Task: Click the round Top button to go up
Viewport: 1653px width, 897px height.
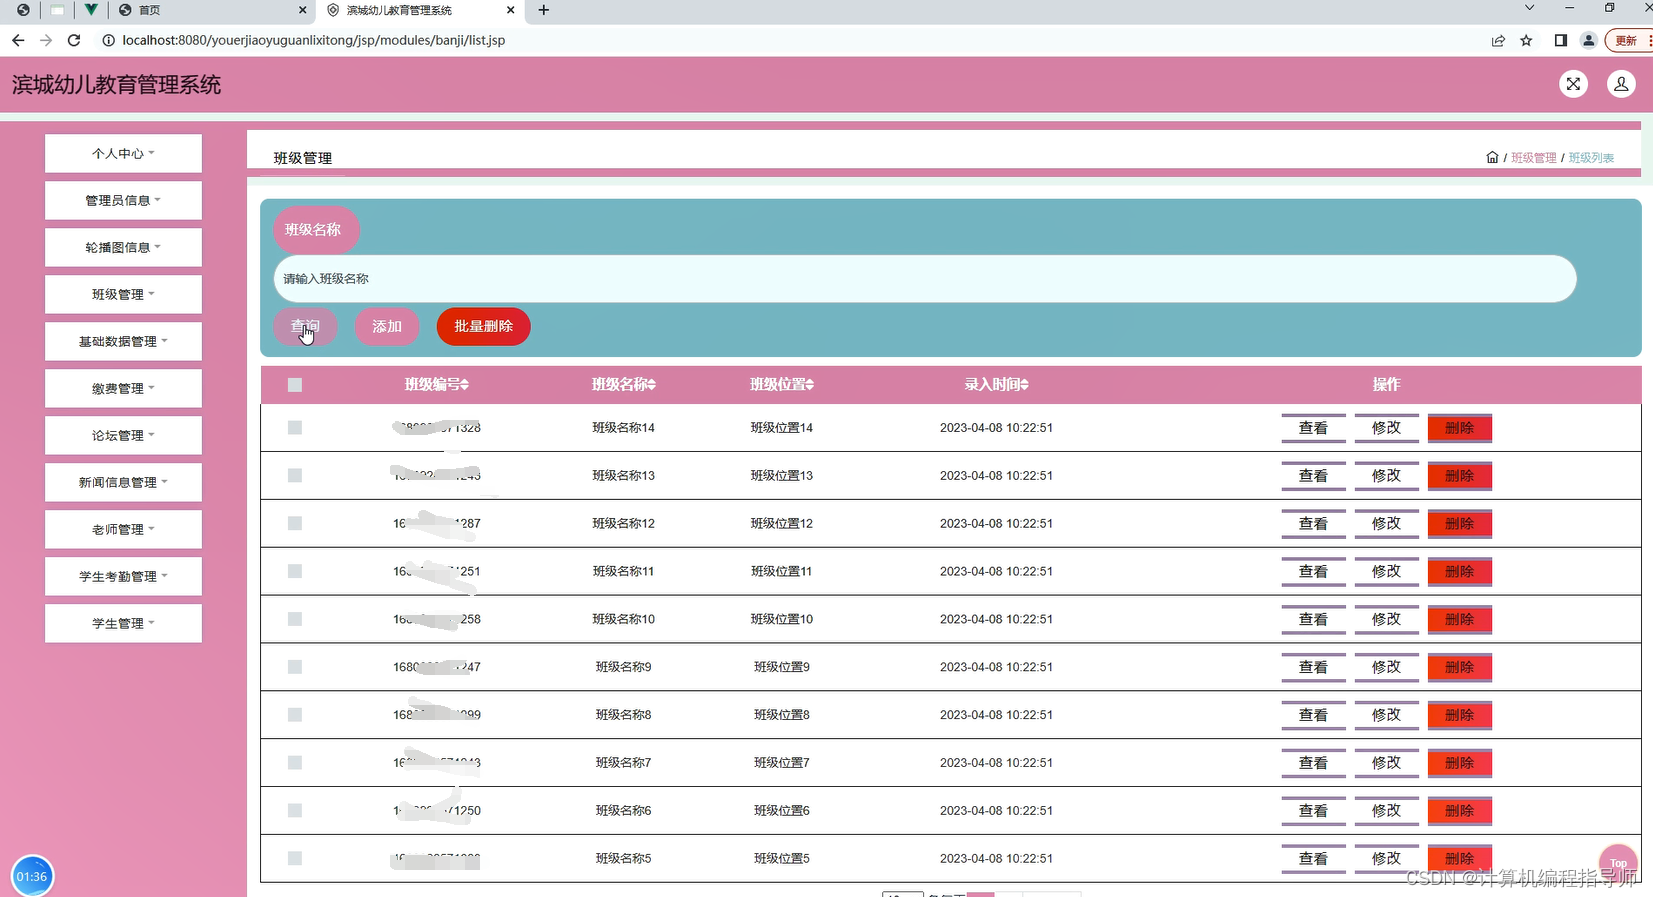Action: pos(1618,862)
